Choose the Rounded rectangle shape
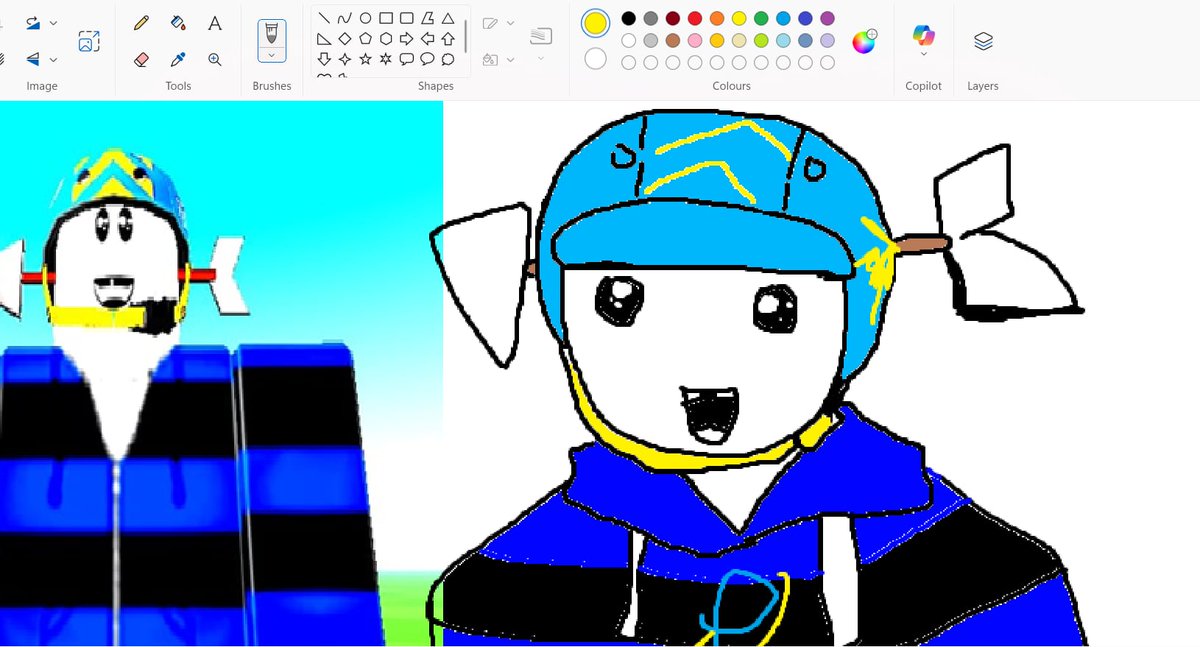The image size is (1200, 647). click(x=407, y=18)
